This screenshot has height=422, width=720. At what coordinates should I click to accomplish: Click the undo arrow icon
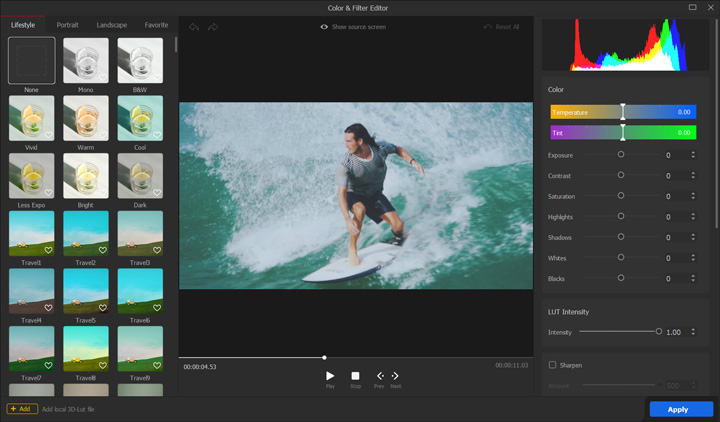point(194,27)
